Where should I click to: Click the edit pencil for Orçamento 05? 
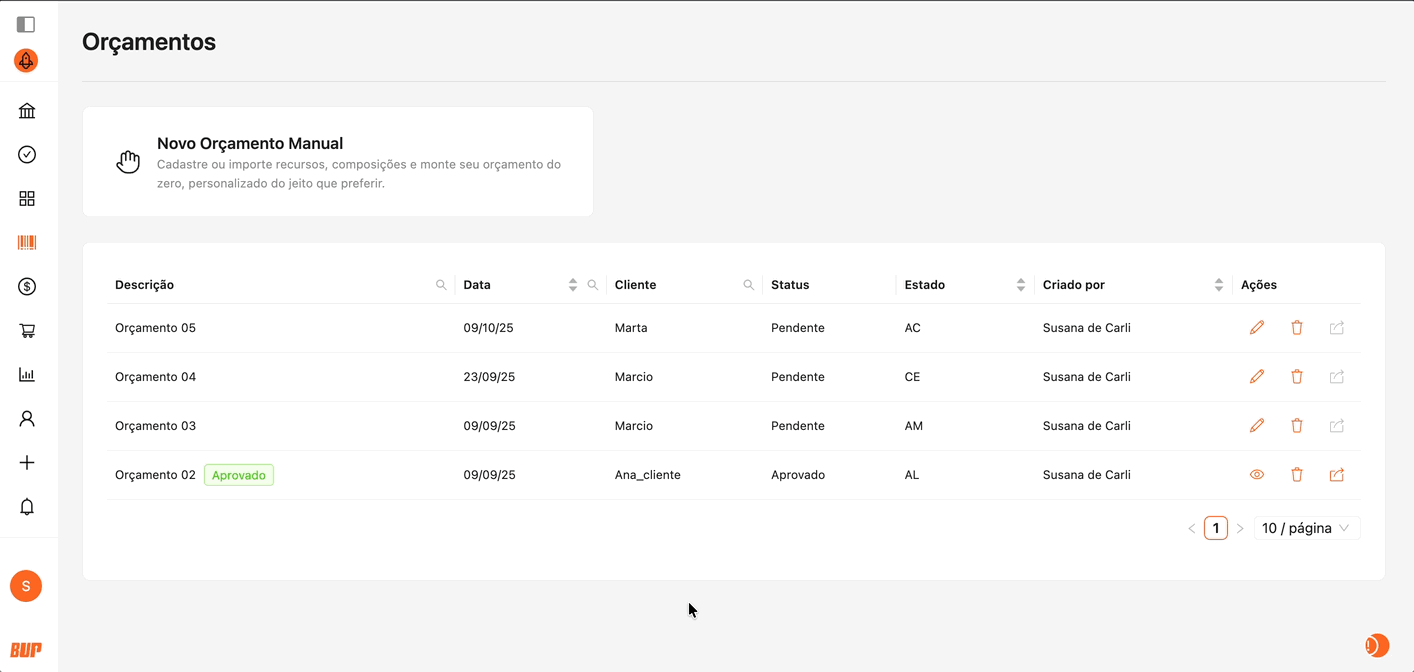tap(1257, 328)
